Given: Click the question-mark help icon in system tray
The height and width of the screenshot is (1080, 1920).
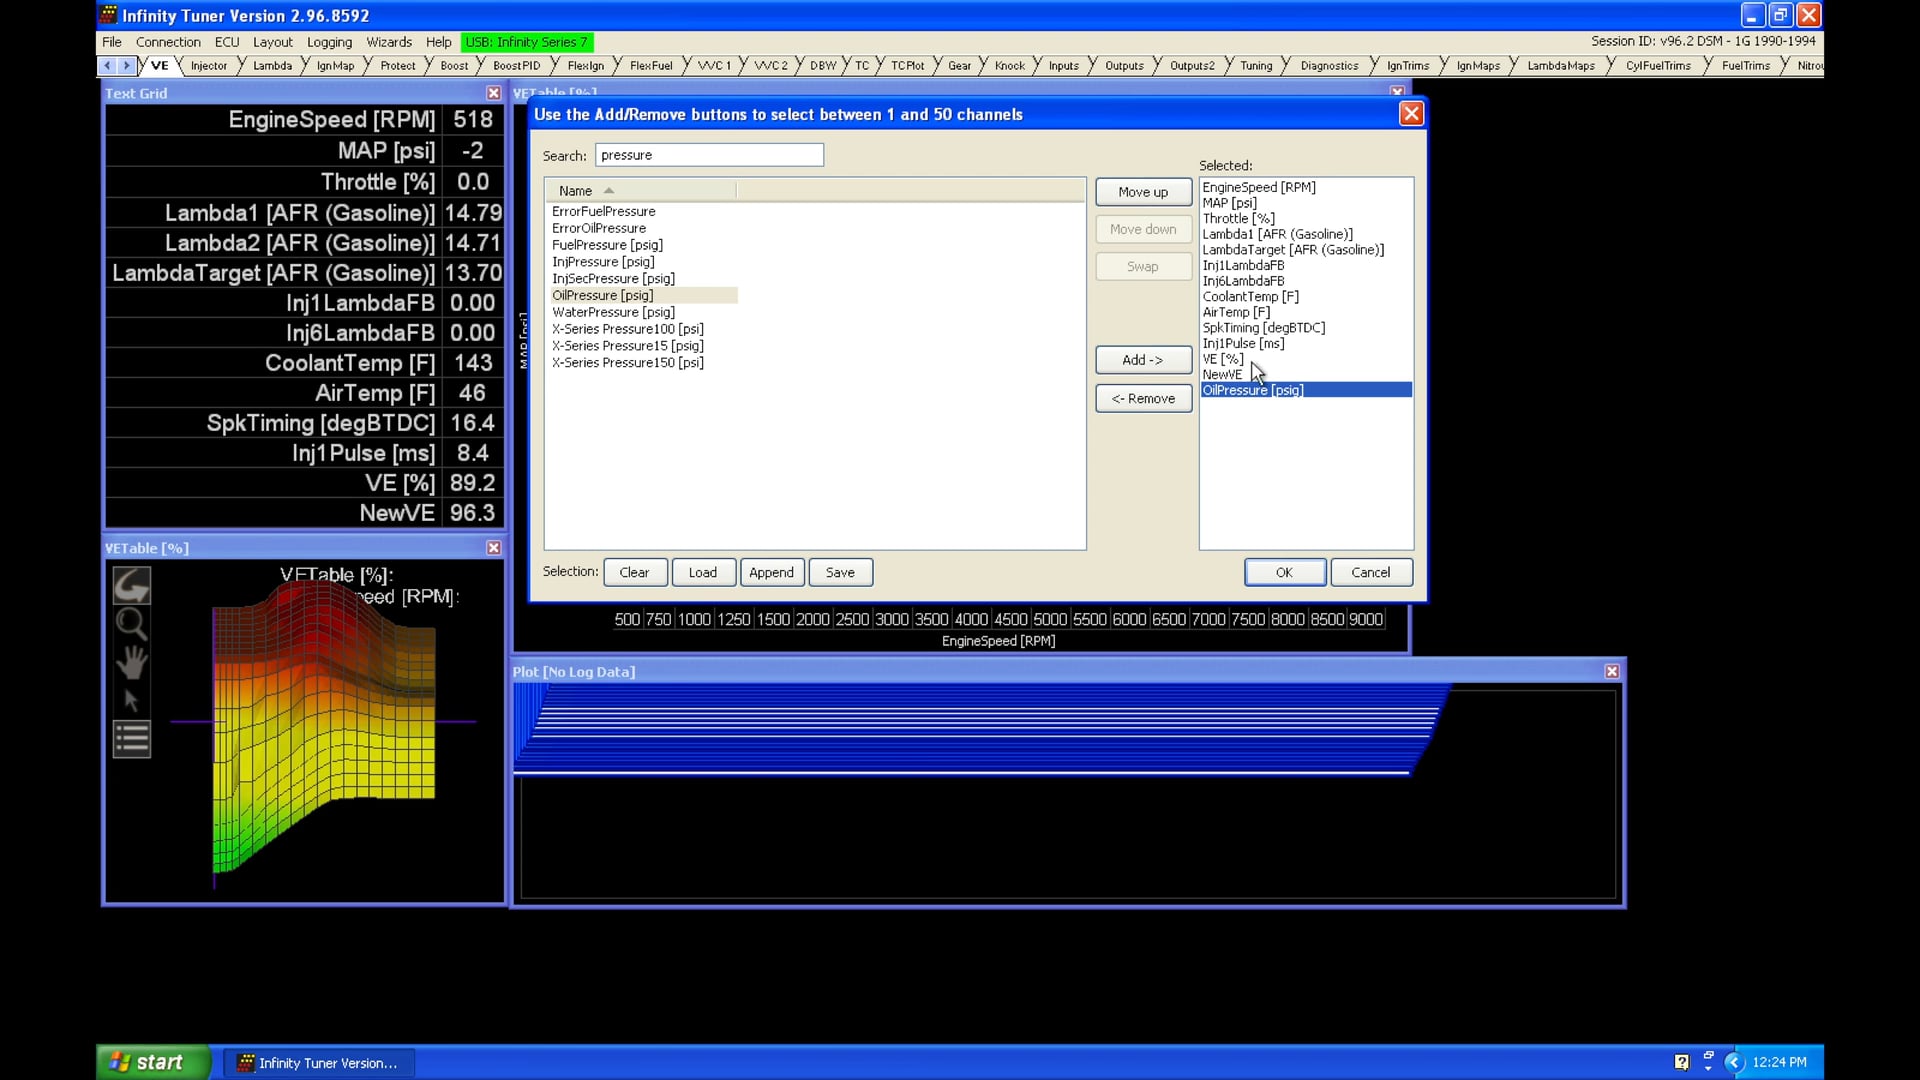Looking at the screenshot, I should pyautogui.click(x=1682, y=1061).
